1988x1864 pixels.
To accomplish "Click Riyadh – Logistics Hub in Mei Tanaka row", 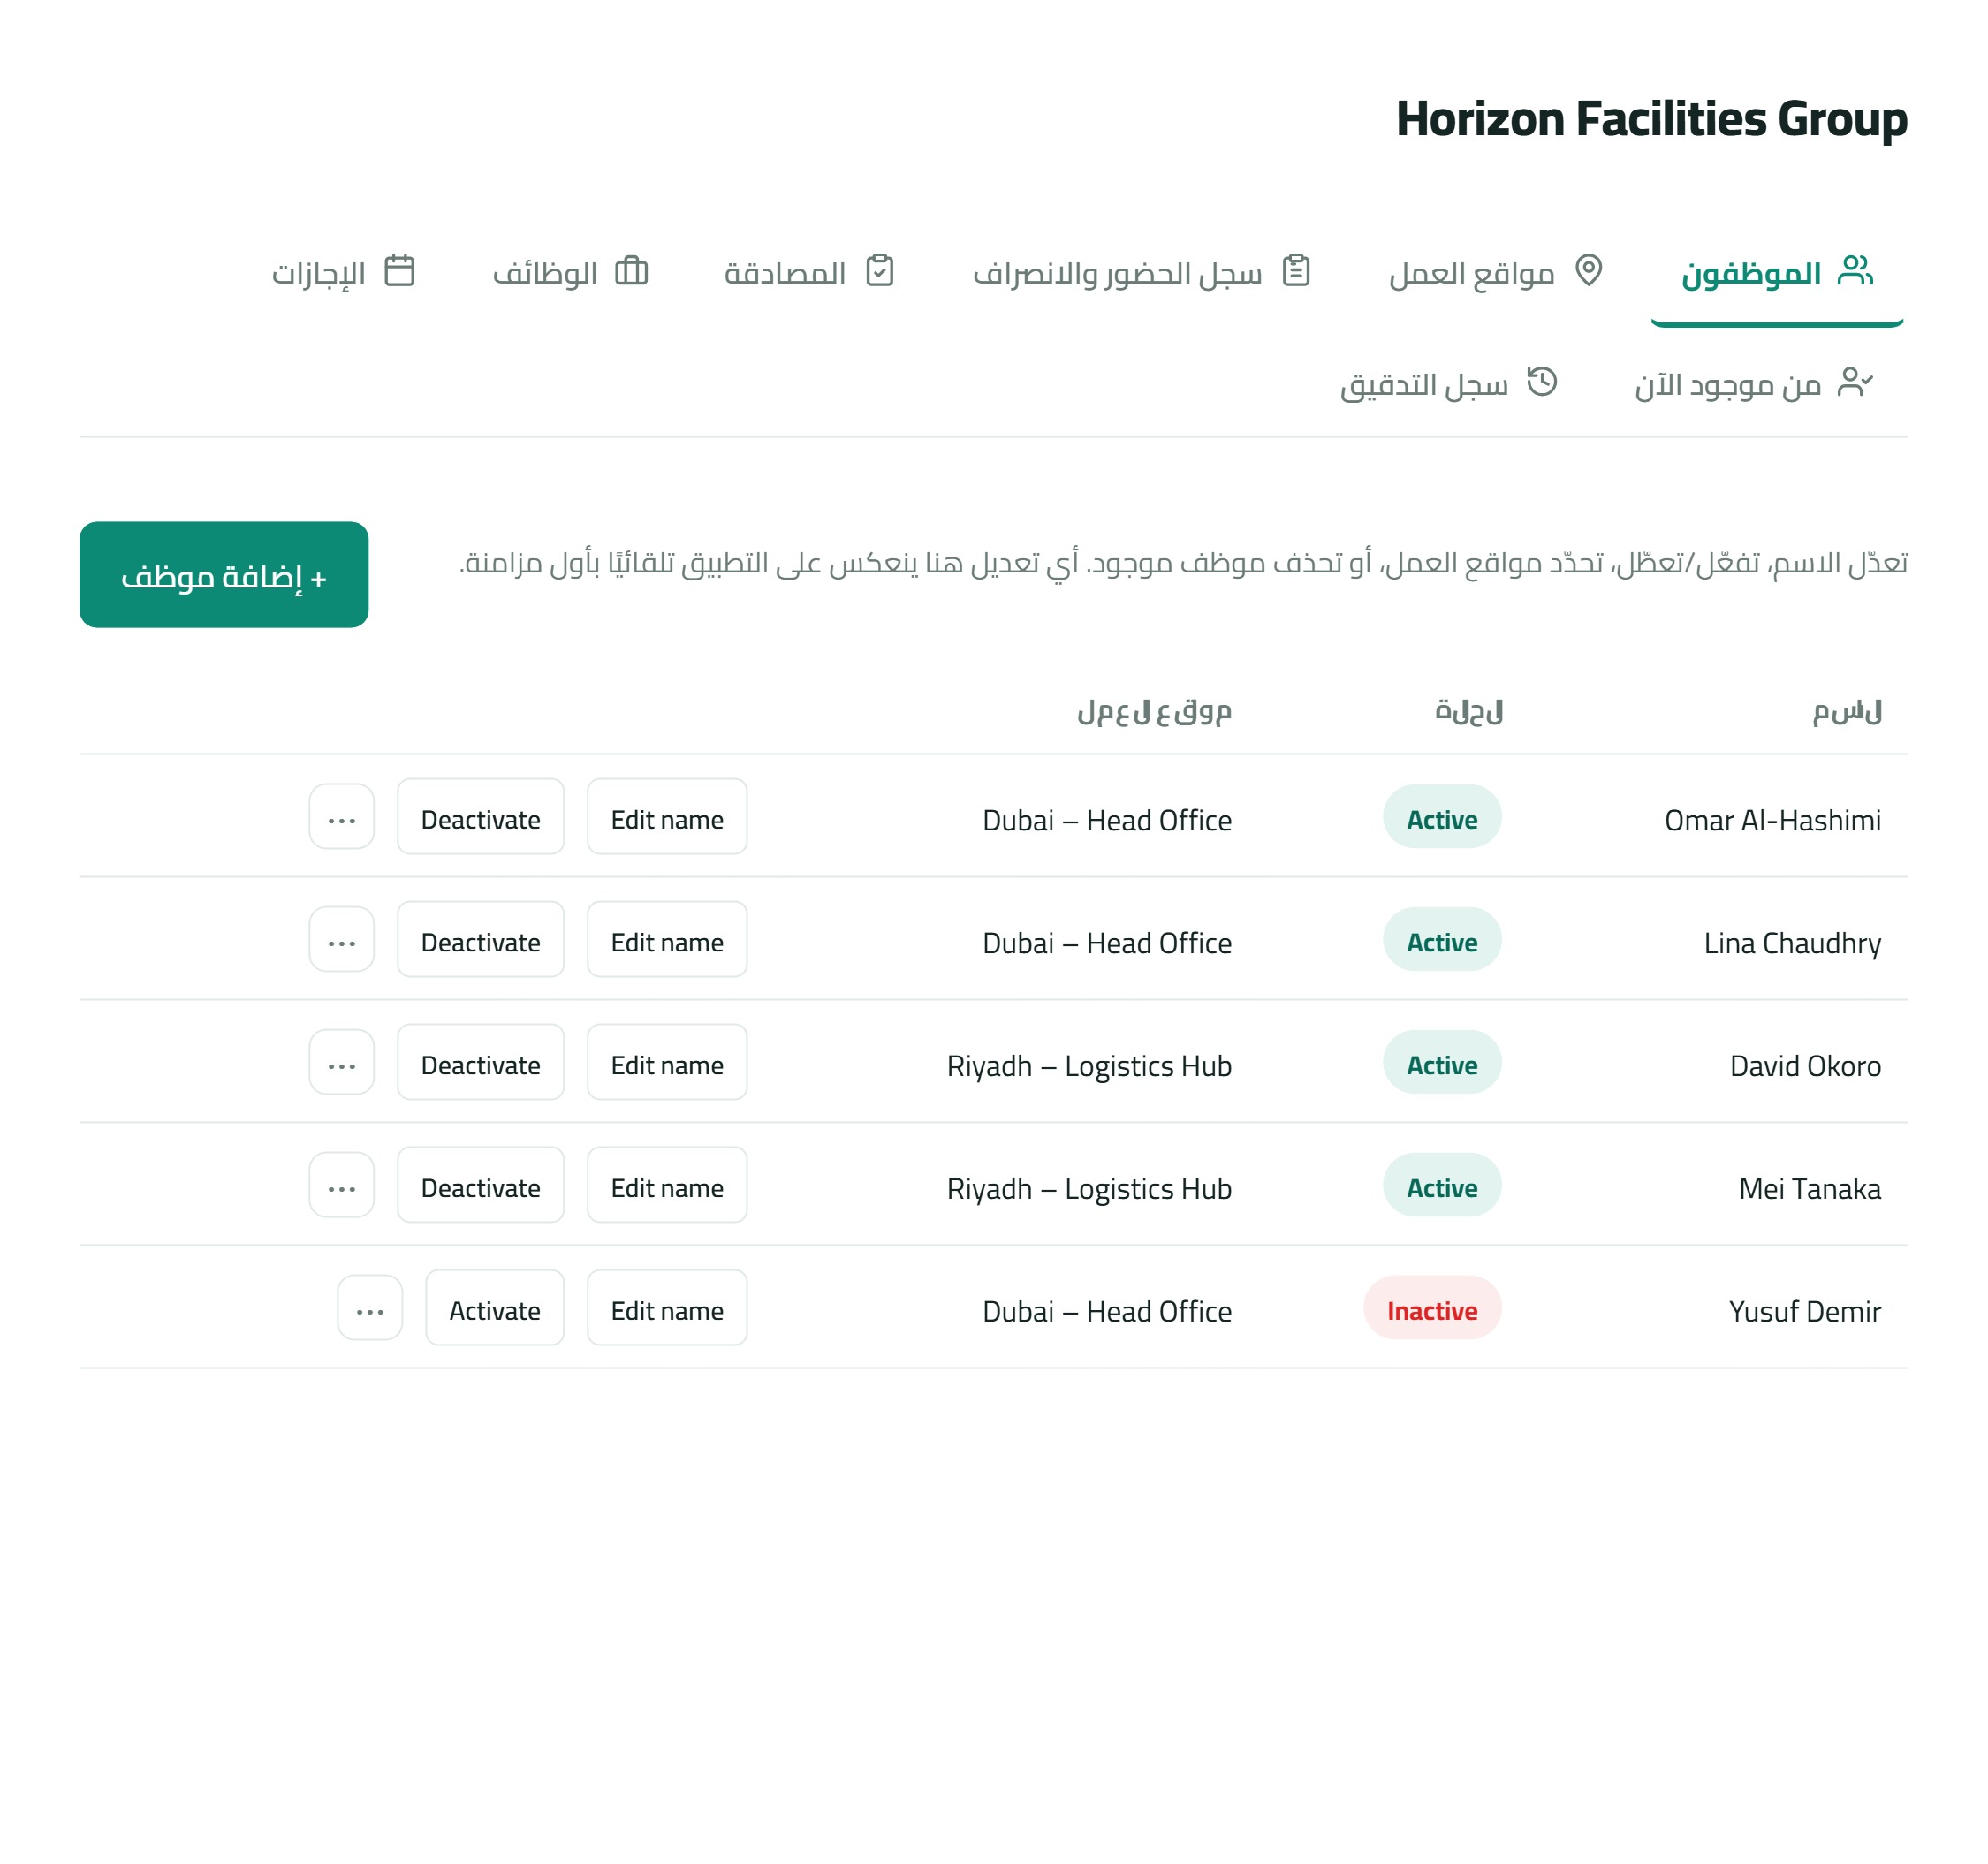I will (1090, 1189).
